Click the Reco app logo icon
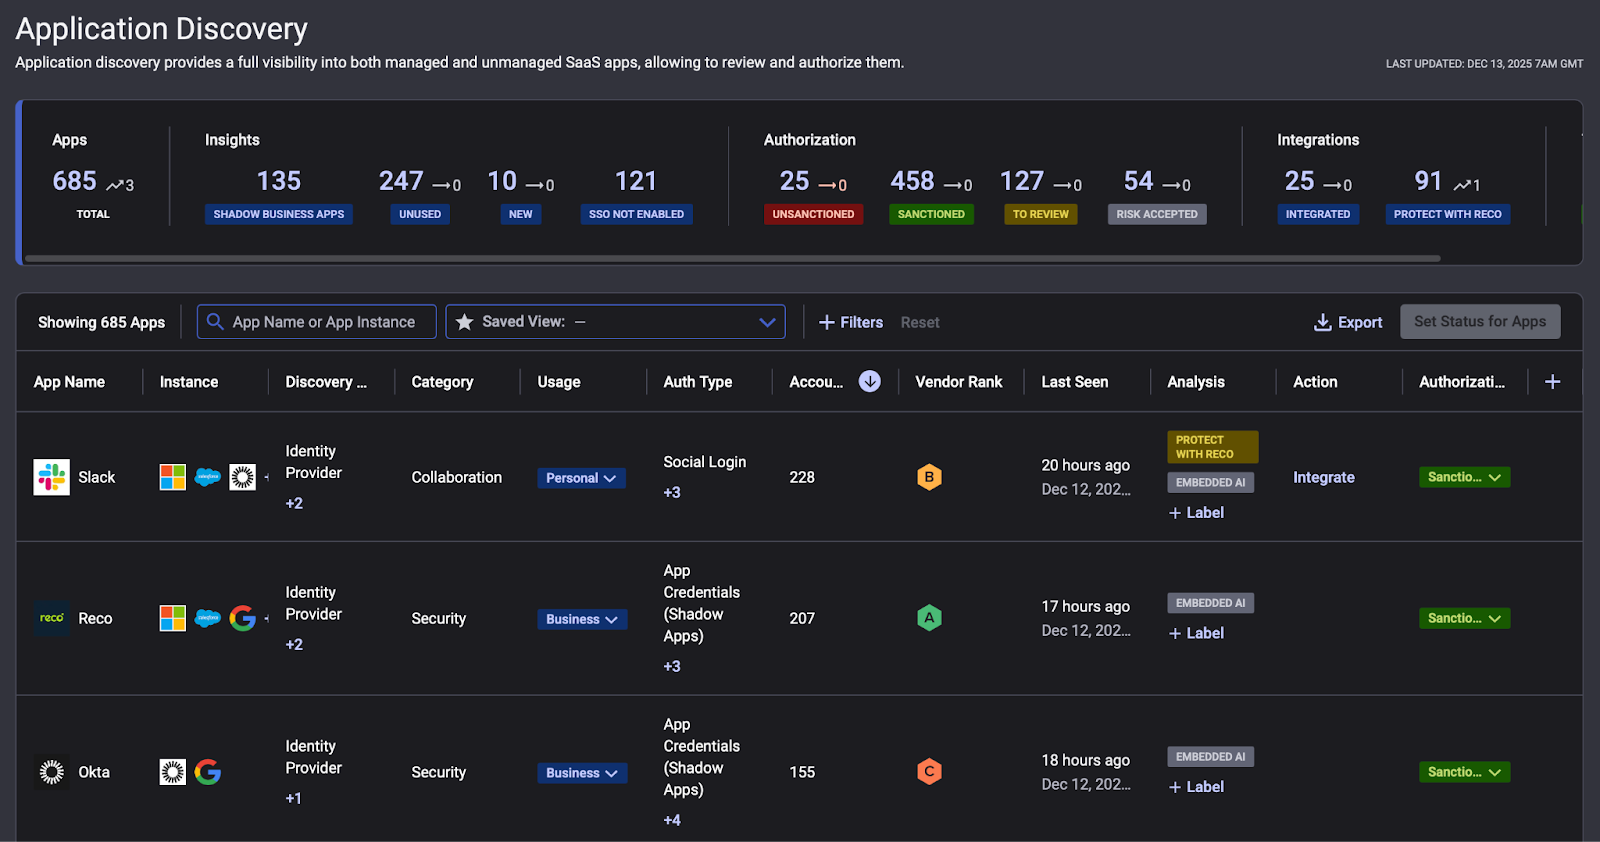 [x=51, y=619]
